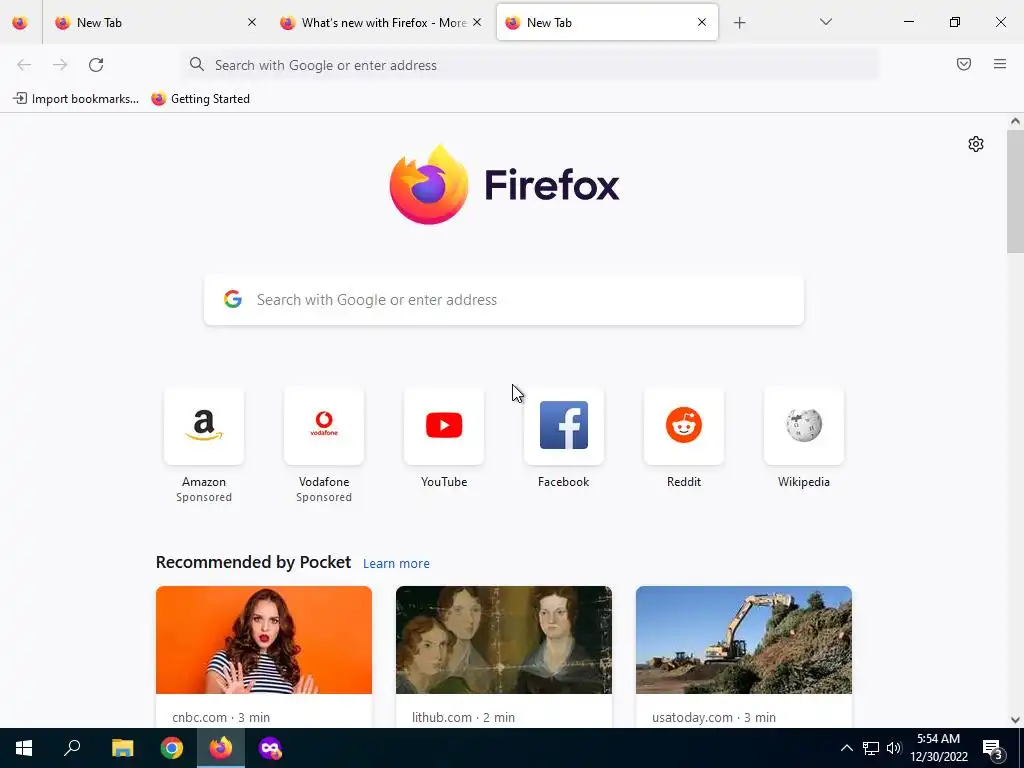
Task: Open usatoday.com Pocket story thumbnail
Action: (744, 640)
